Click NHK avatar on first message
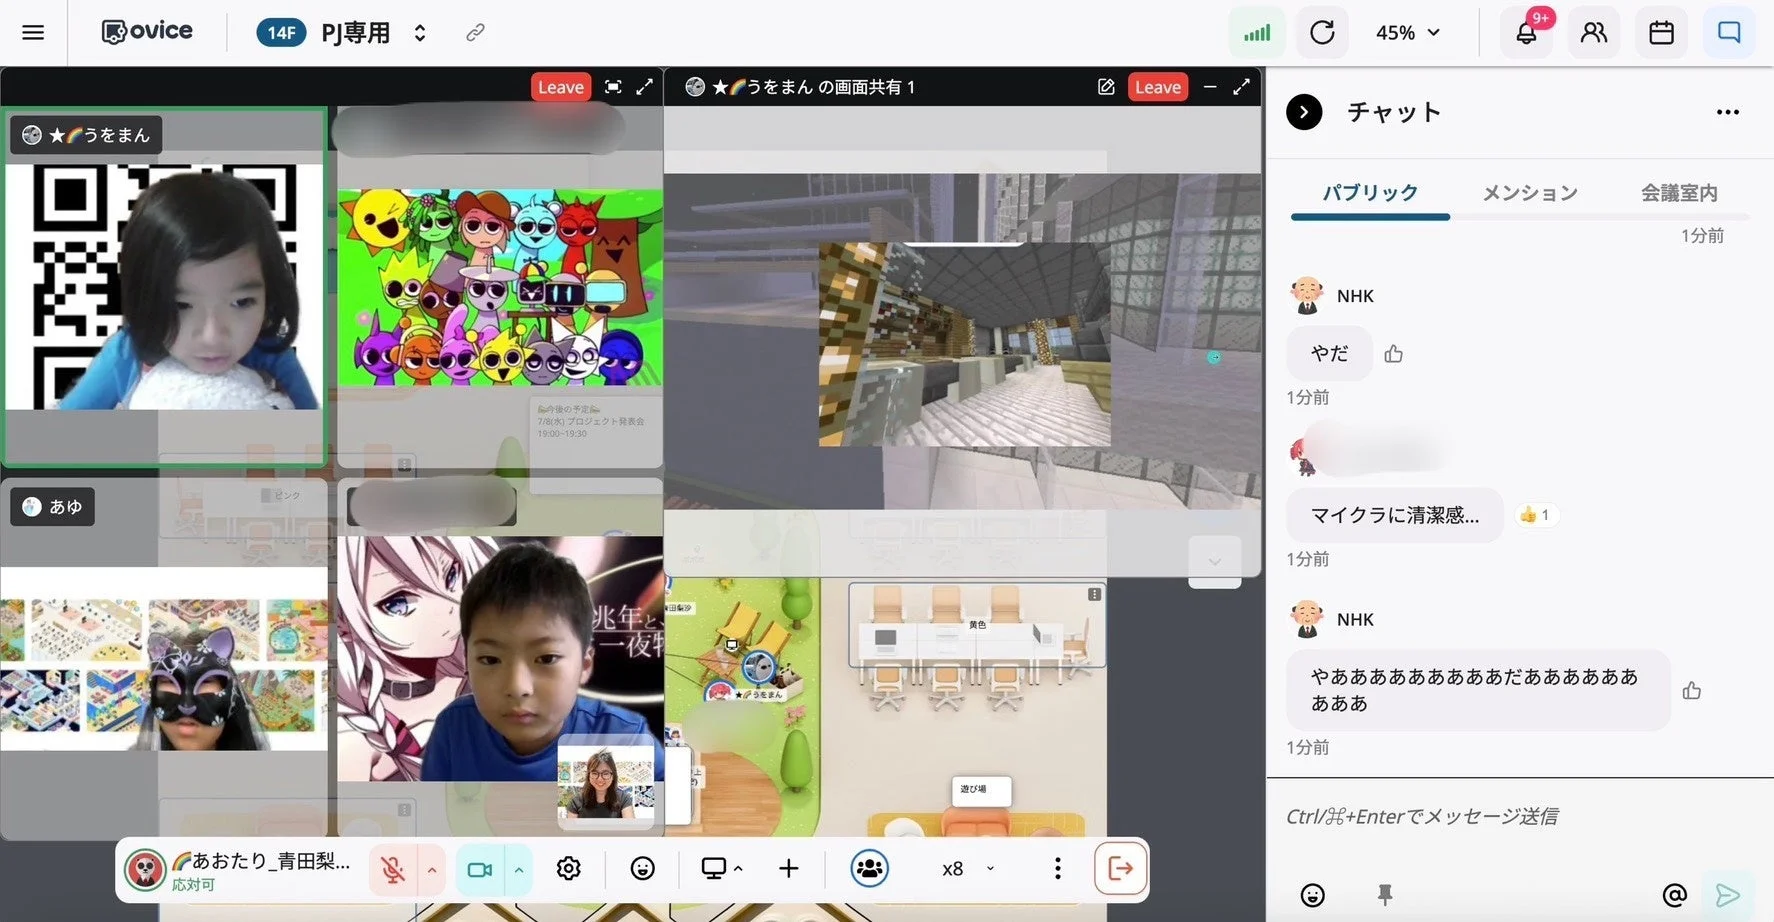1774x922 pixels. [x=1306, y=296]
